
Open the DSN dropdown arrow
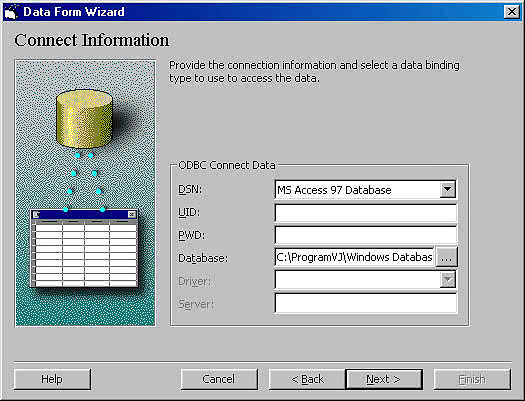coord(447,189)
